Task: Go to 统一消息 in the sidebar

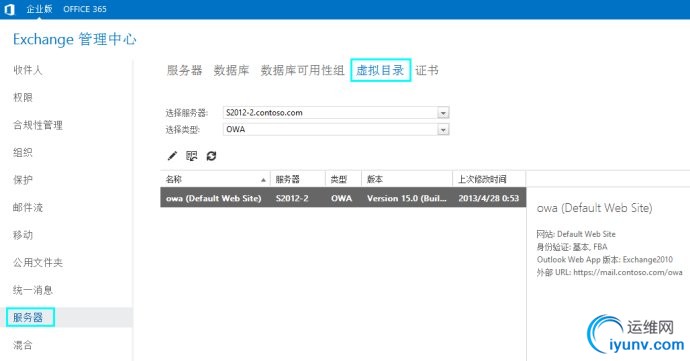Action: (33, 290)
